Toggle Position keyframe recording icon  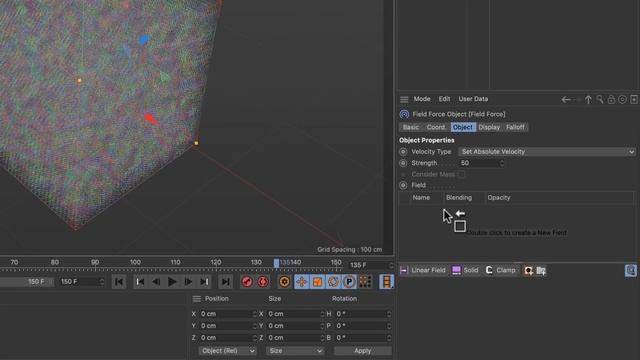coord(301,282)
